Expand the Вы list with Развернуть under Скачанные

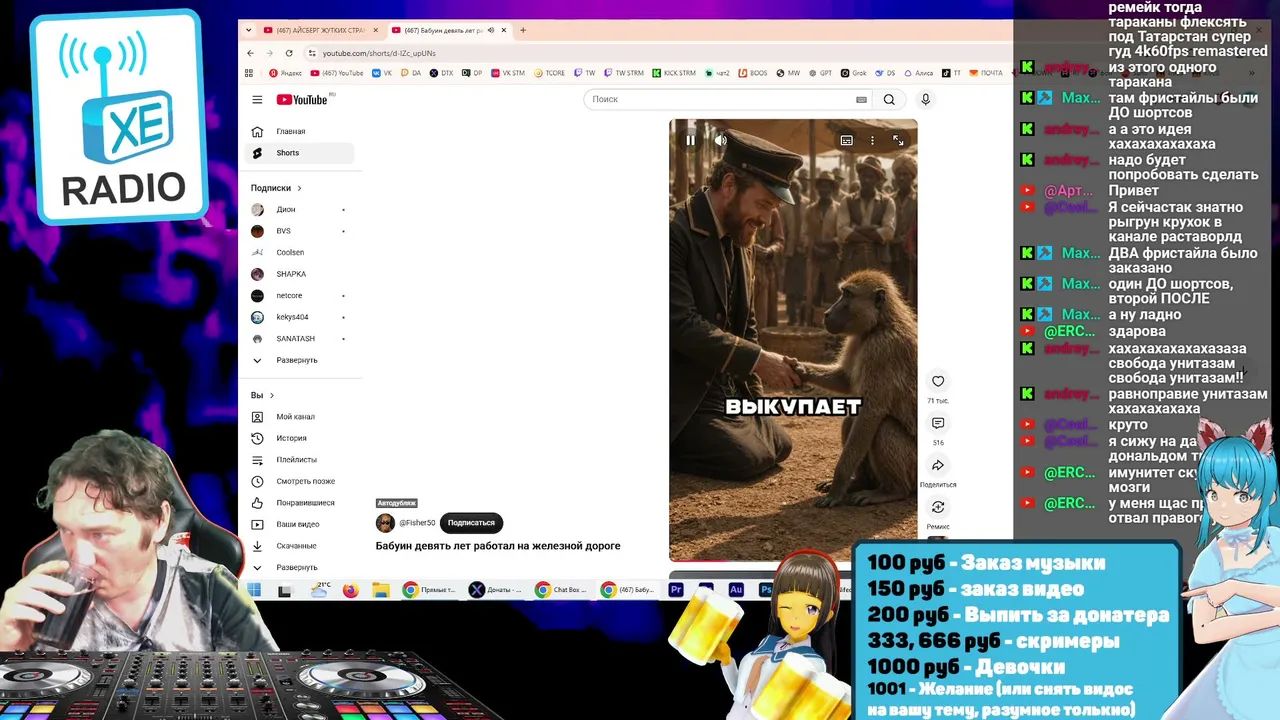tap(300, 567)
